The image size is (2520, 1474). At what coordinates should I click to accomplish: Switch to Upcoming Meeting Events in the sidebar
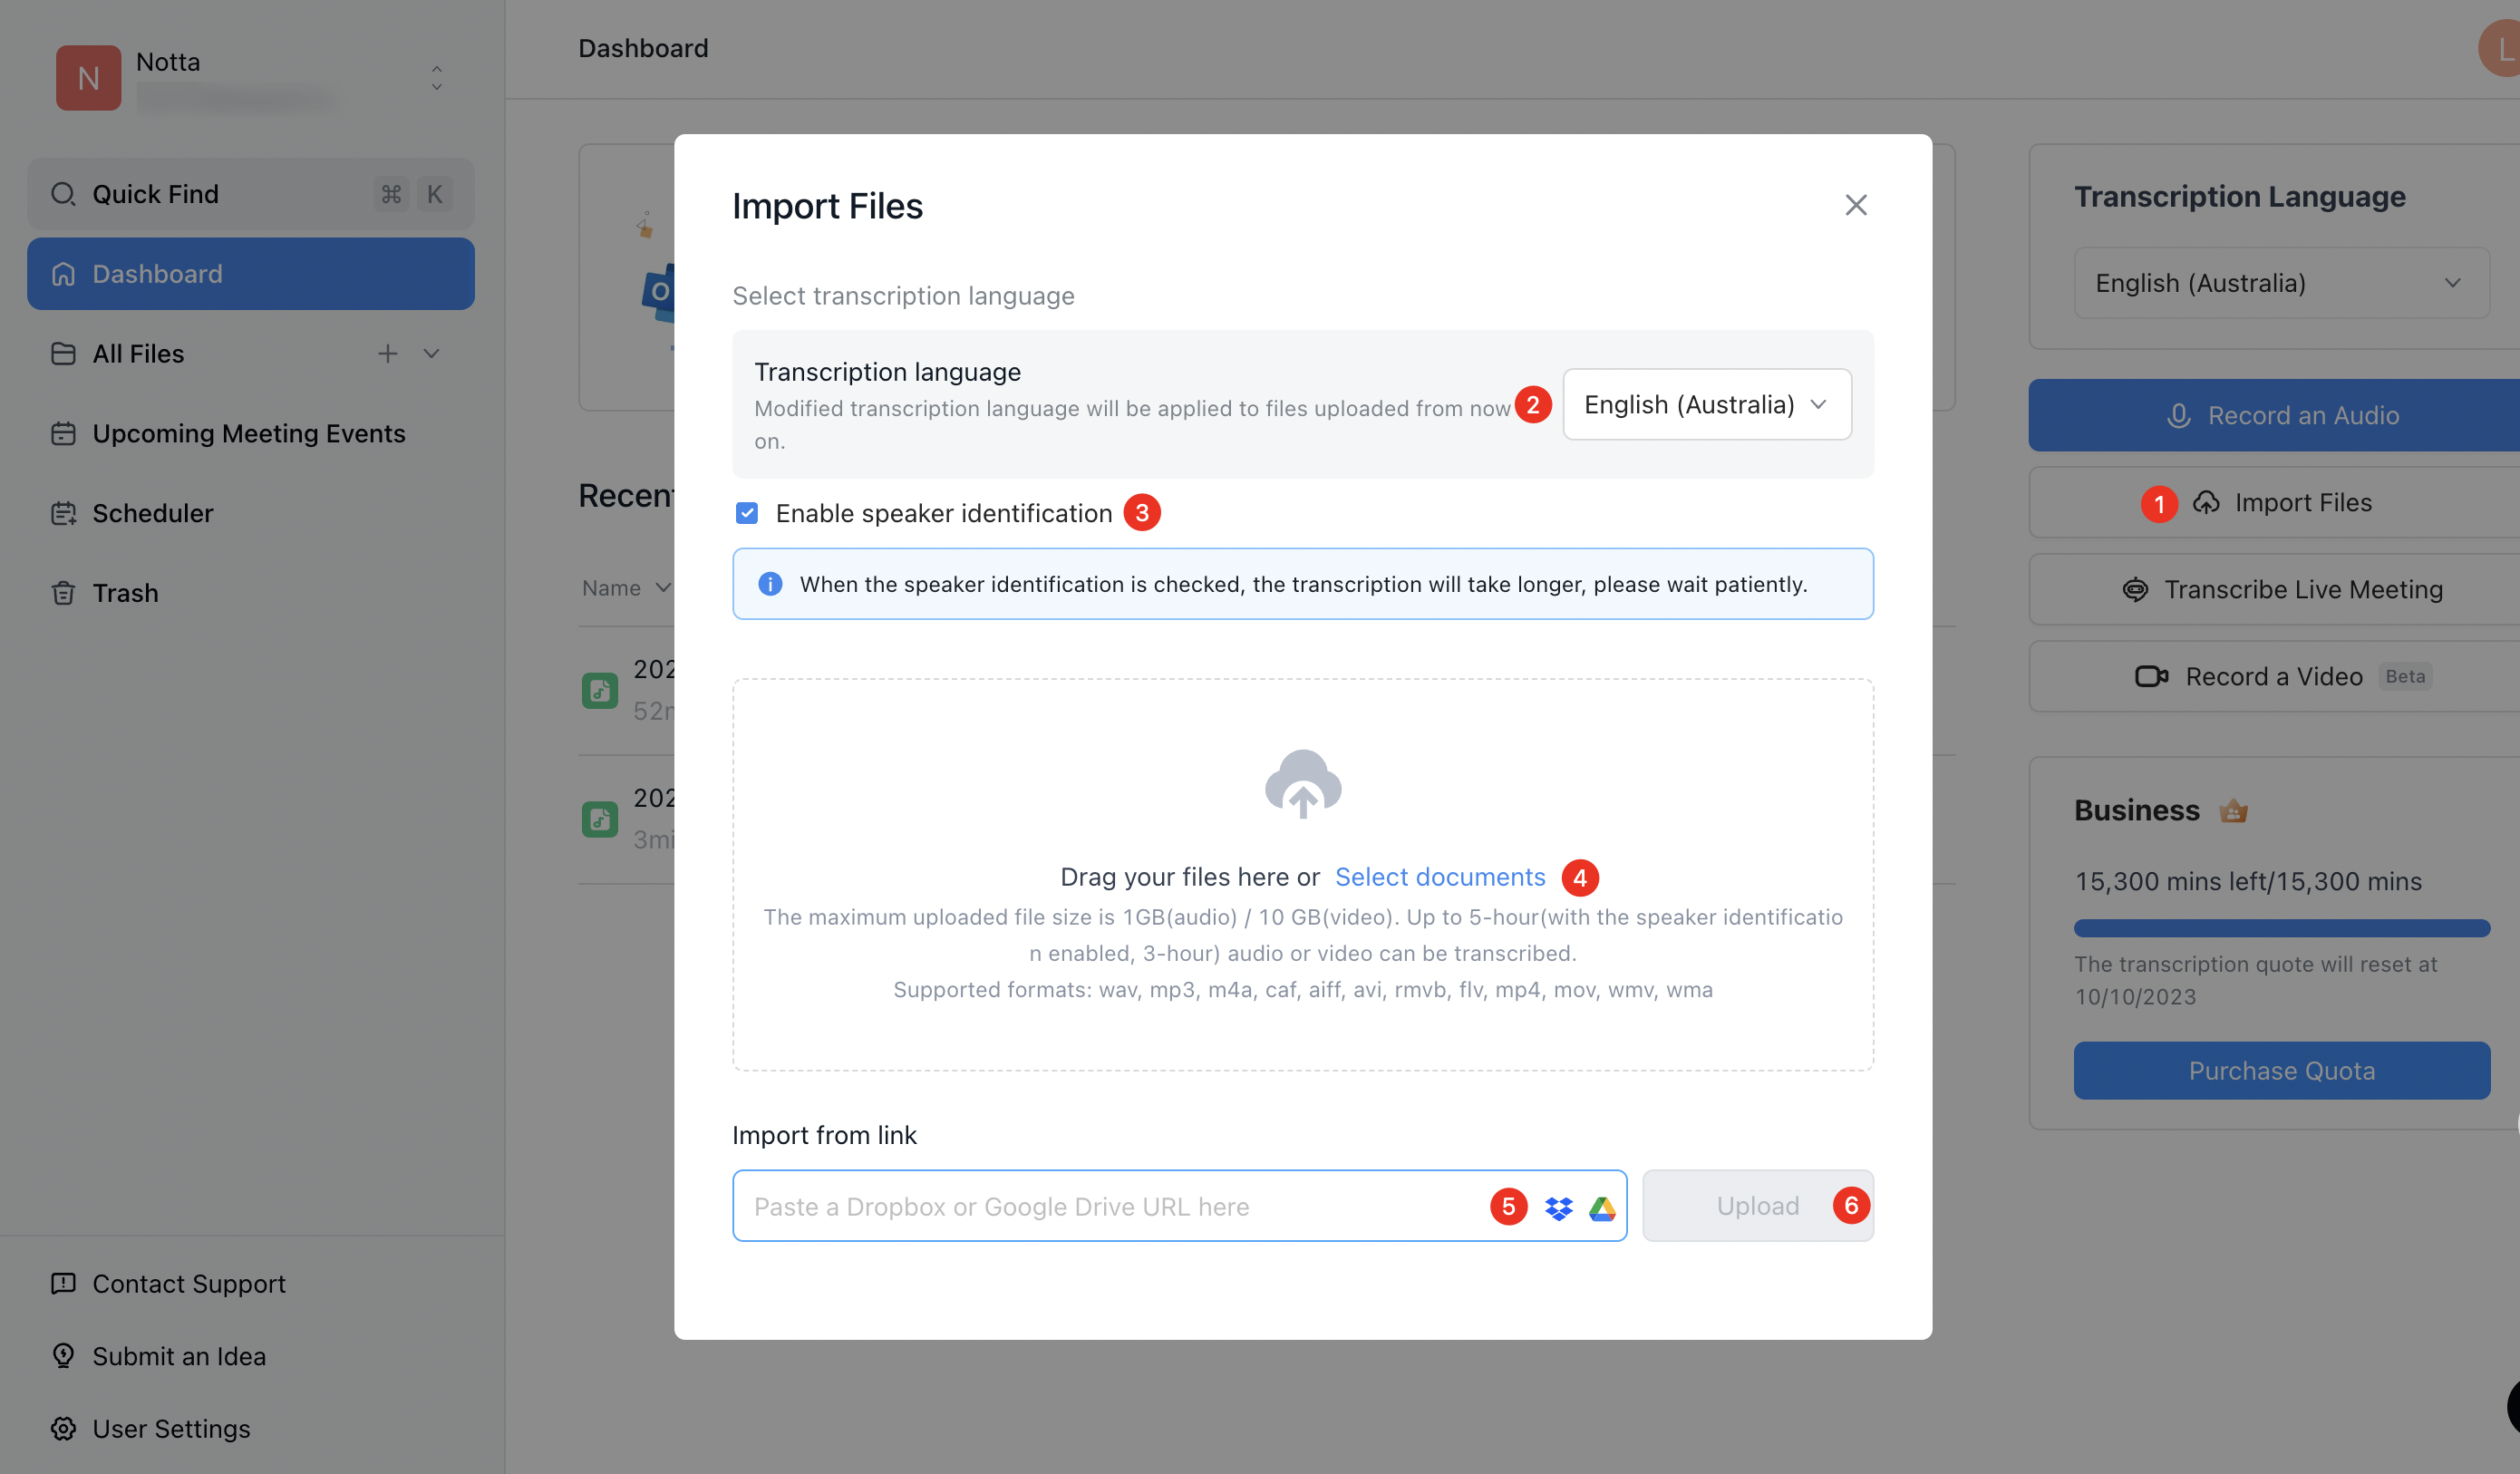pyautogui.click(x=249, y=433)
